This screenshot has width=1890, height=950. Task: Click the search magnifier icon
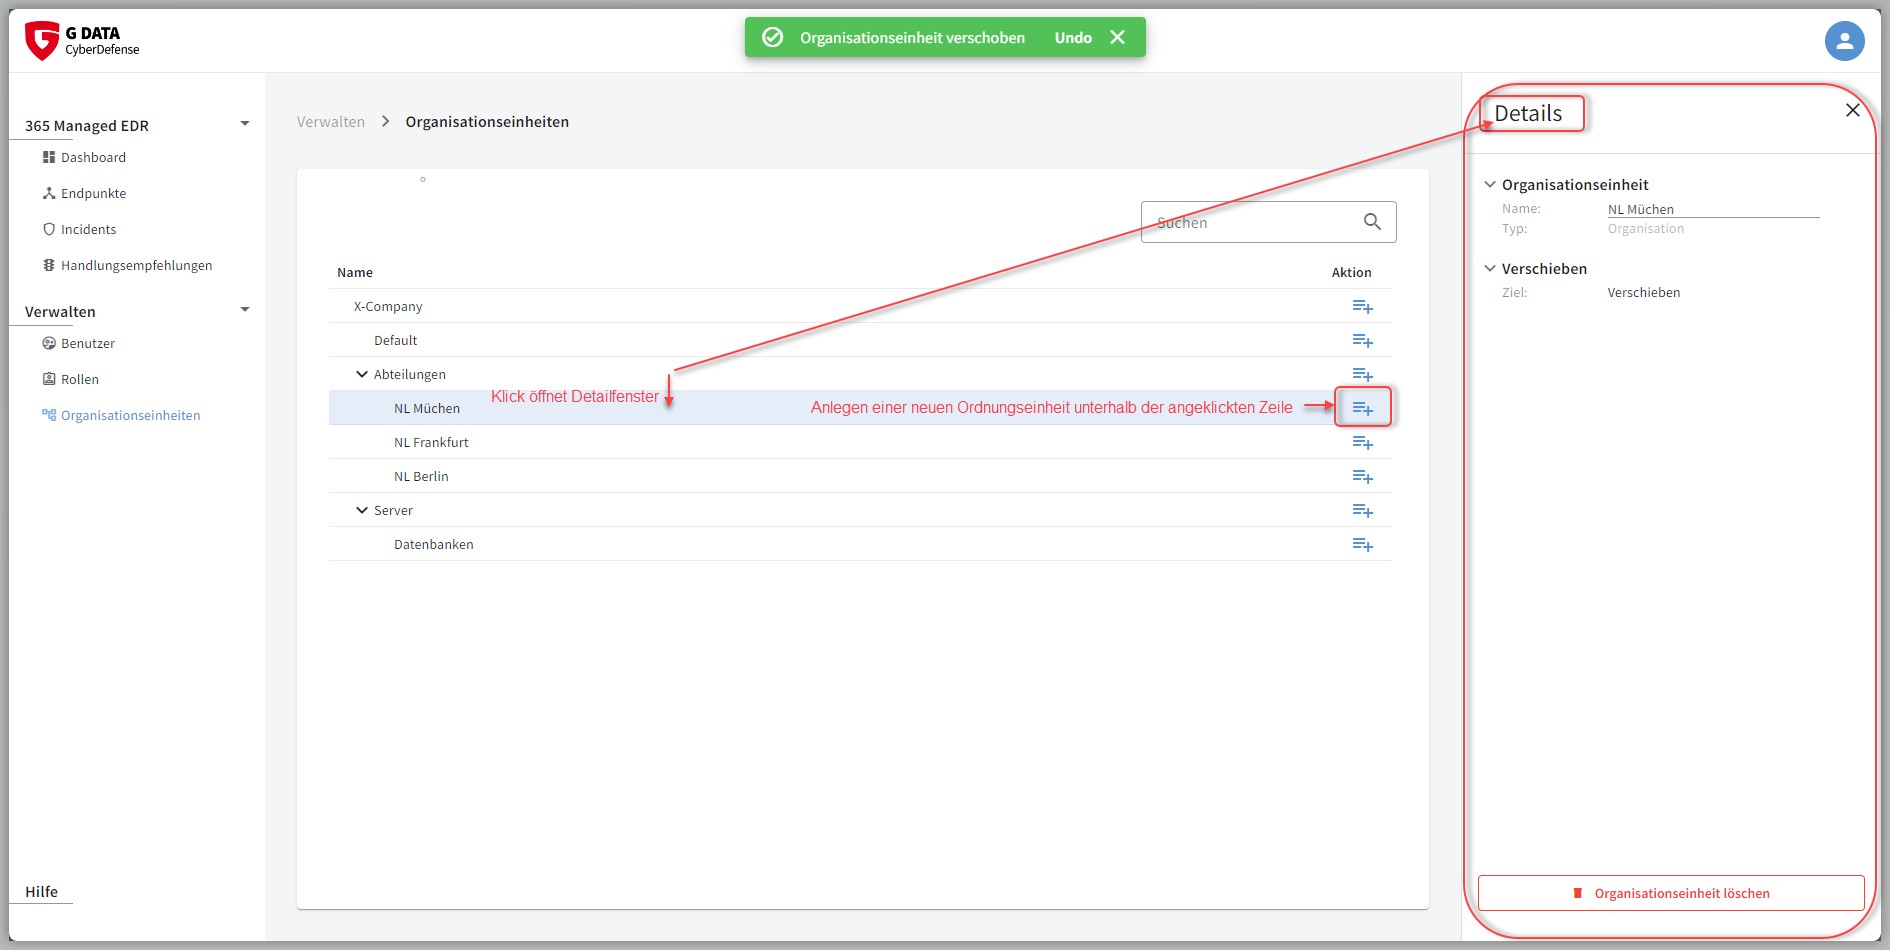click(1372, 222)
